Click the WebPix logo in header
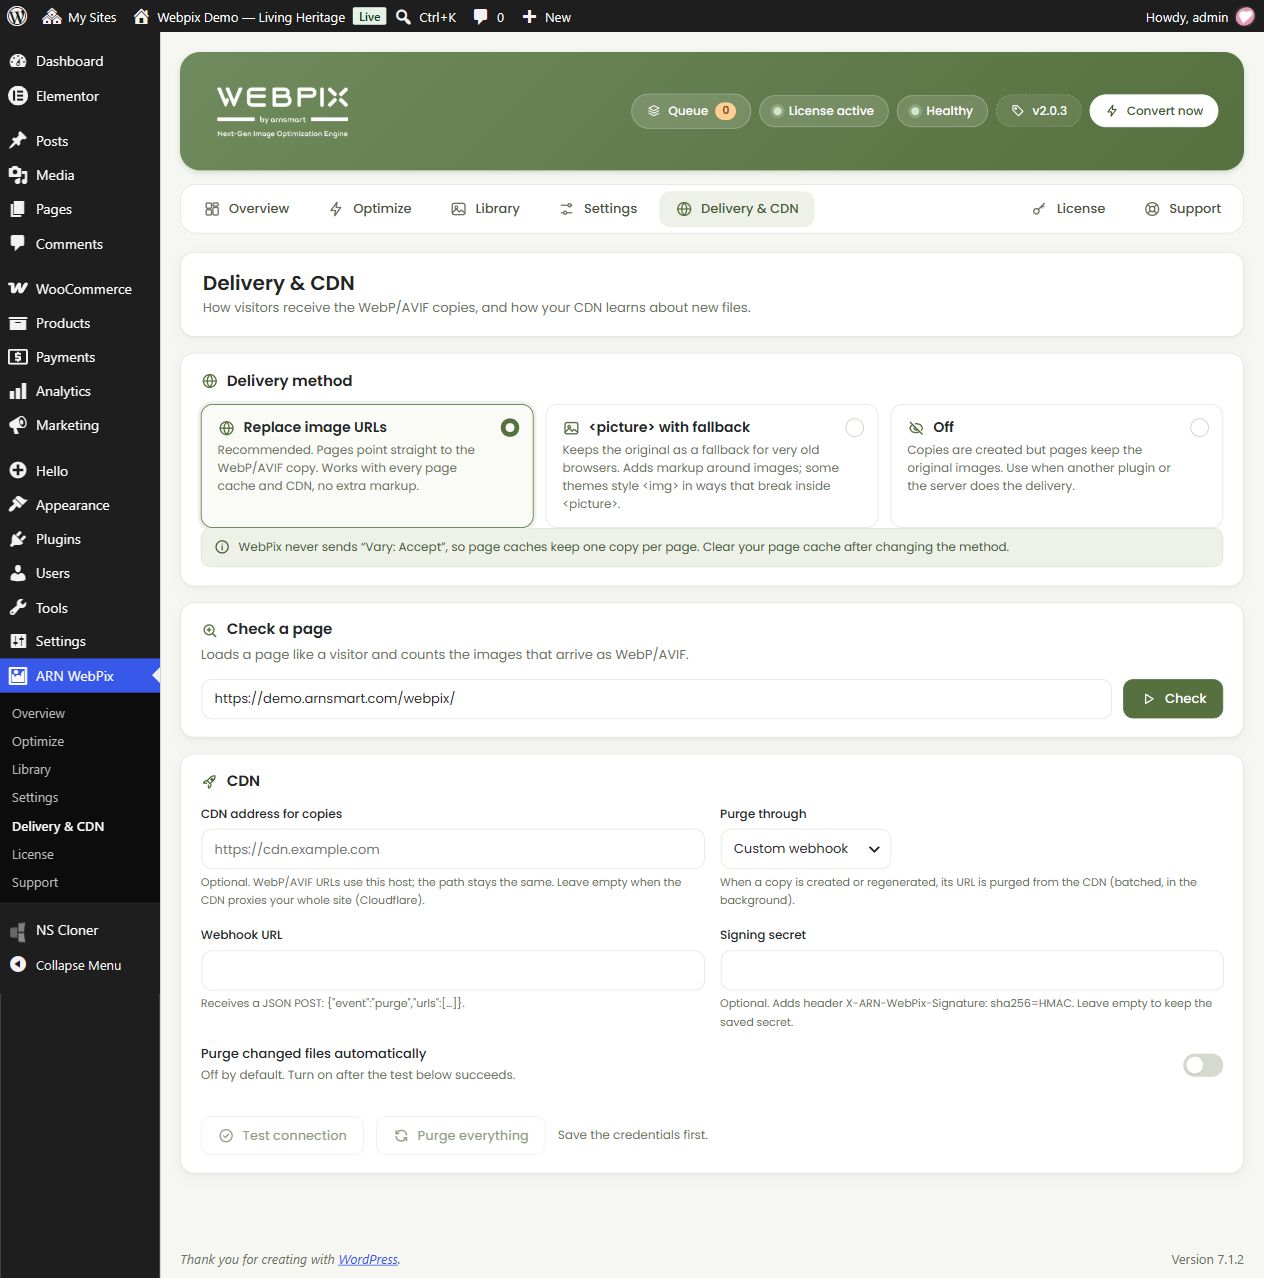This screenshot has width=1264, height=1278. [283, 111]
